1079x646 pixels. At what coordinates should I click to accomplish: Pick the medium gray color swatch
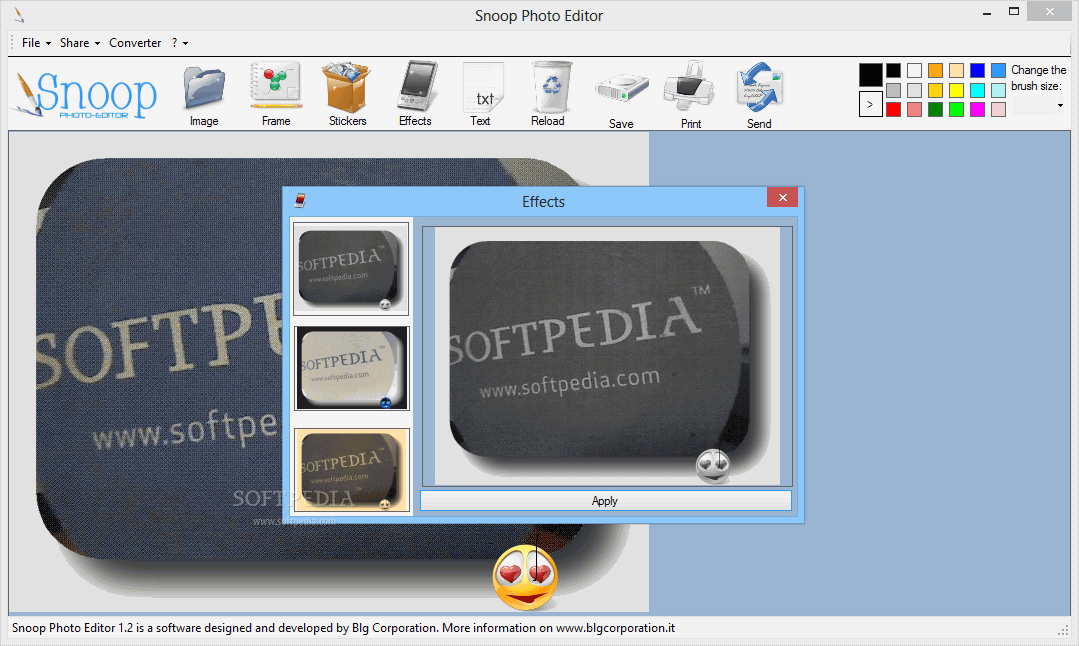click(x=893, y=90)
